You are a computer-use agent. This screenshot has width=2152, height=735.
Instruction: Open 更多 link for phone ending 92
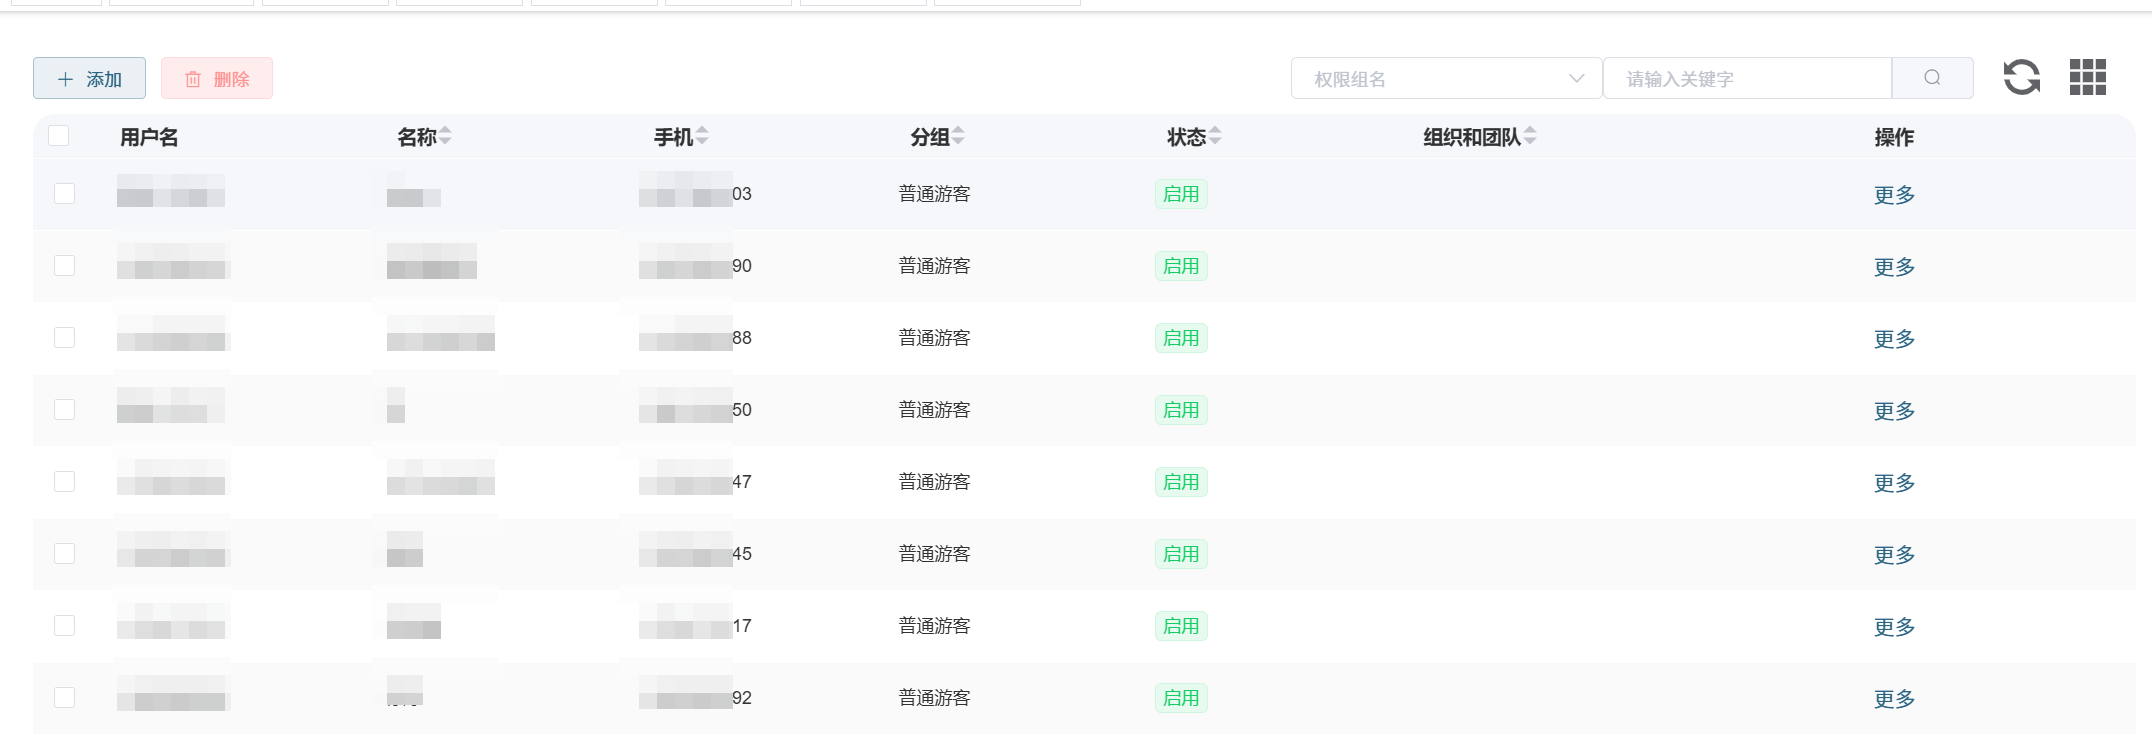tap(1894, 699)
